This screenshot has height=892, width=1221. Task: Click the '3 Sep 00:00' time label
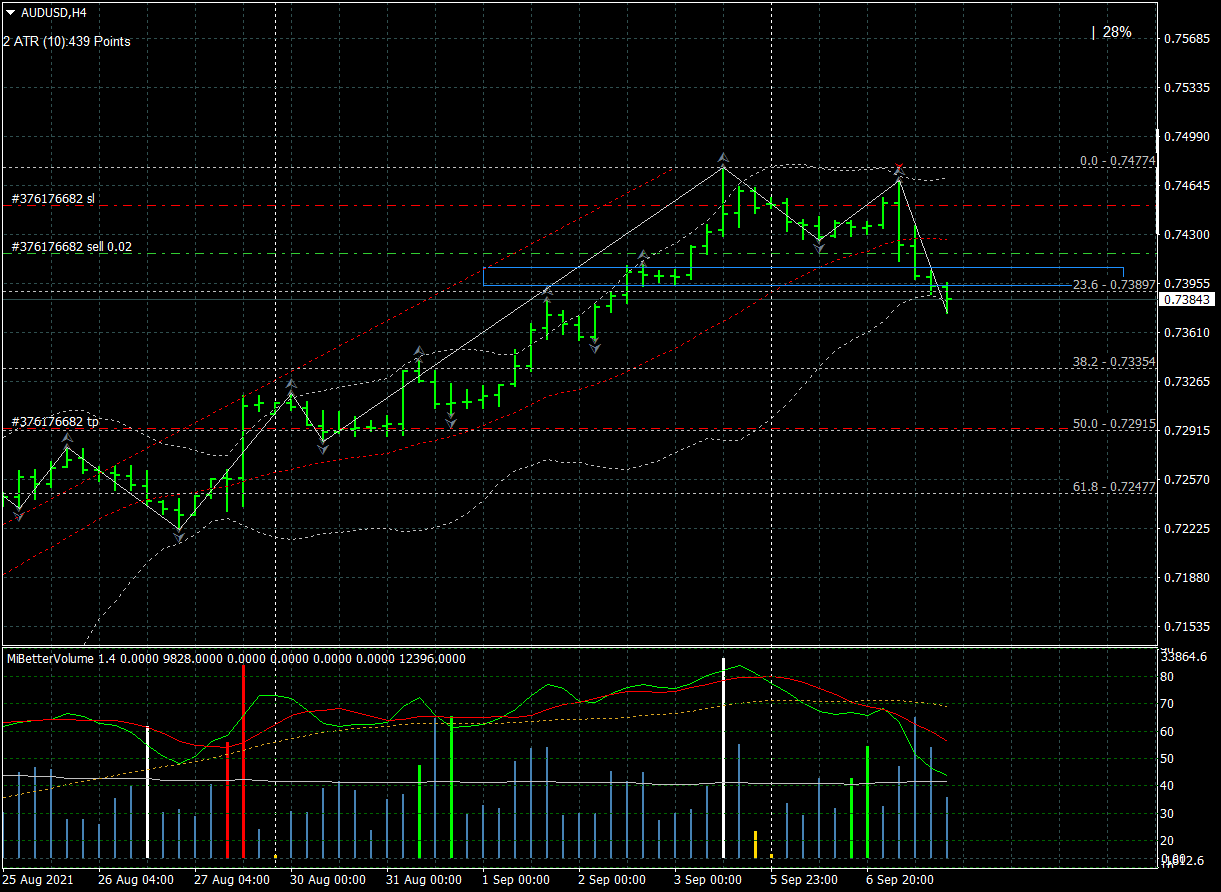[708, 880]
